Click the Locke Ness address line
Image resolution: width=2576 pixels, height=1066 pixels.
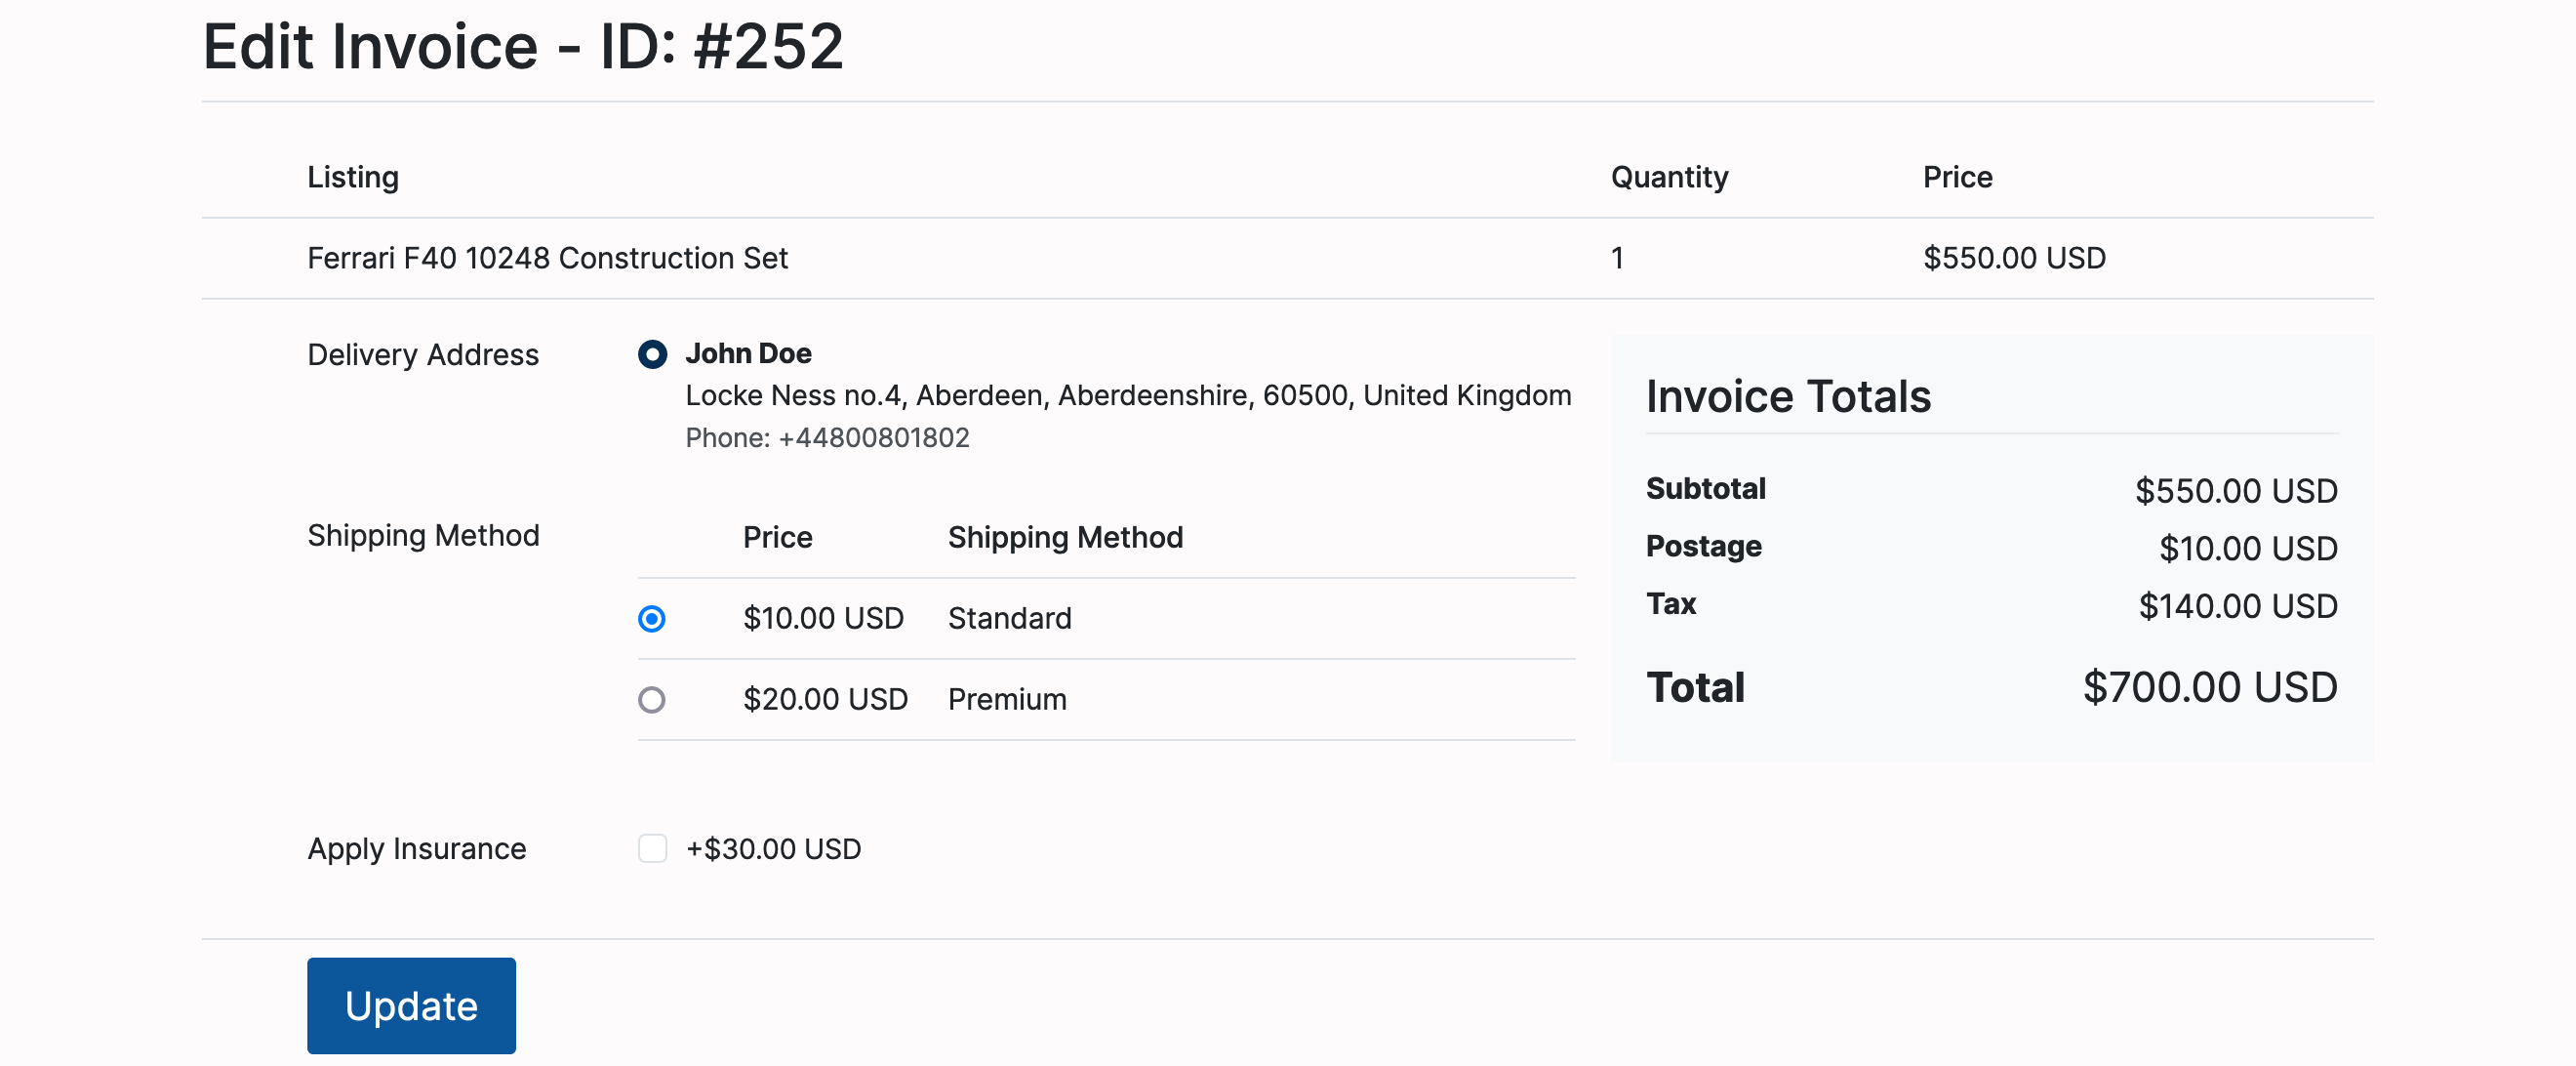coord(1127,396)
